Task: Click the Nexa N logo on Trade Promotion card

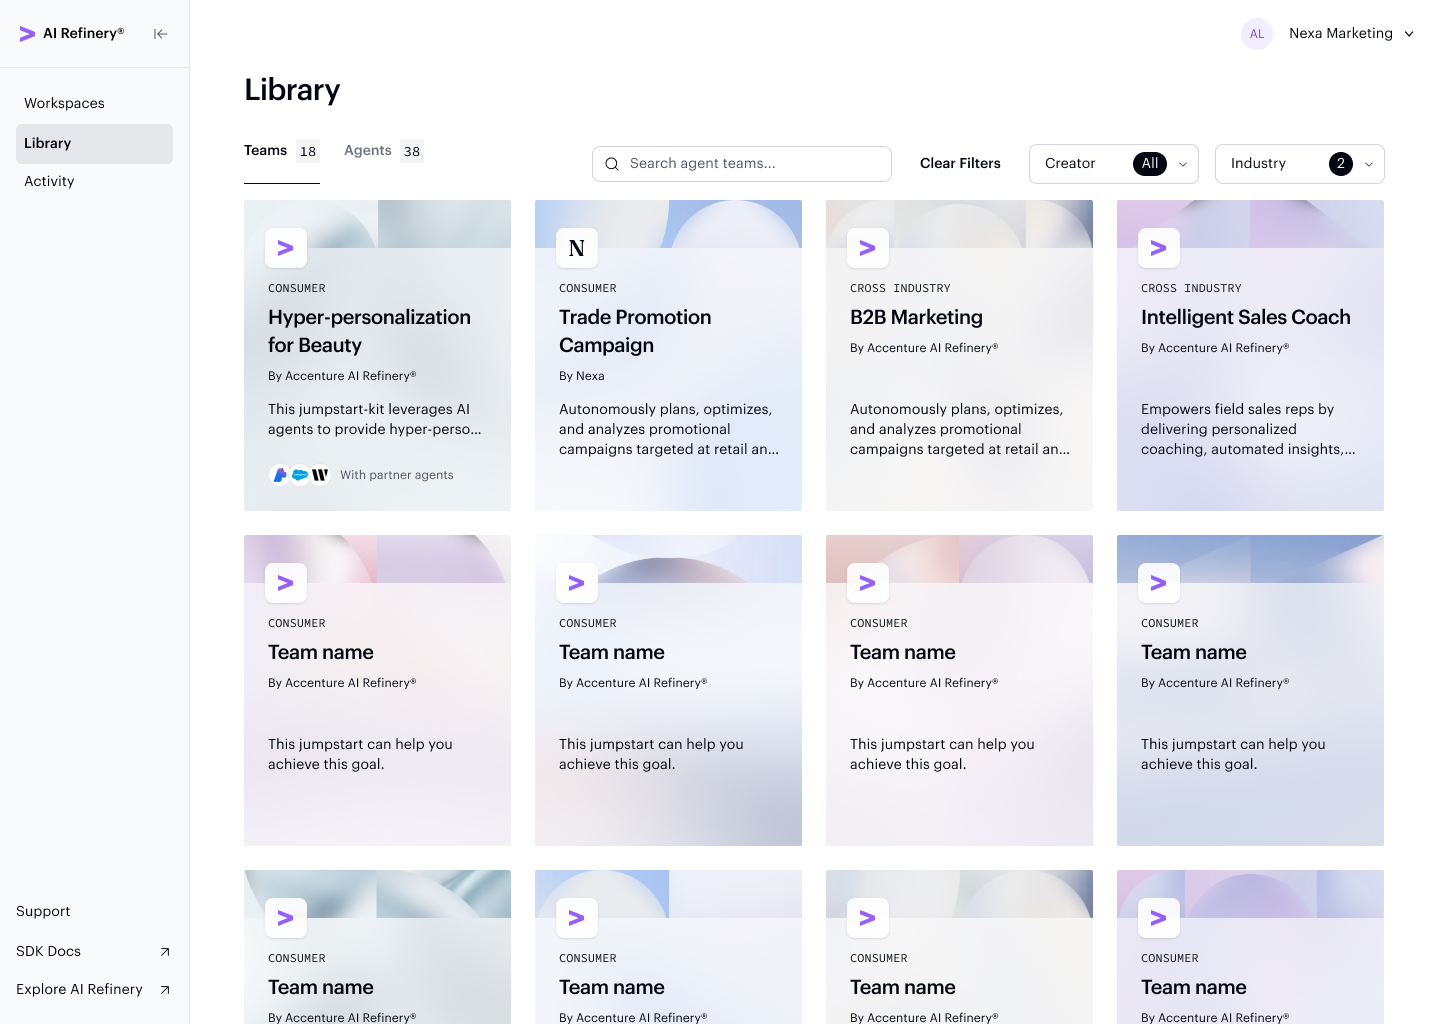Action: tap(577, 248)
